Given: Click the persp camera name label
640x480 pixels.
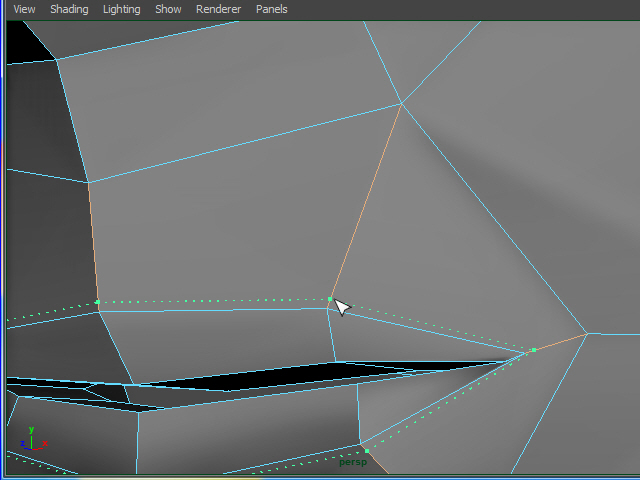Looking at the screenshot, I should tap(353, 462).
